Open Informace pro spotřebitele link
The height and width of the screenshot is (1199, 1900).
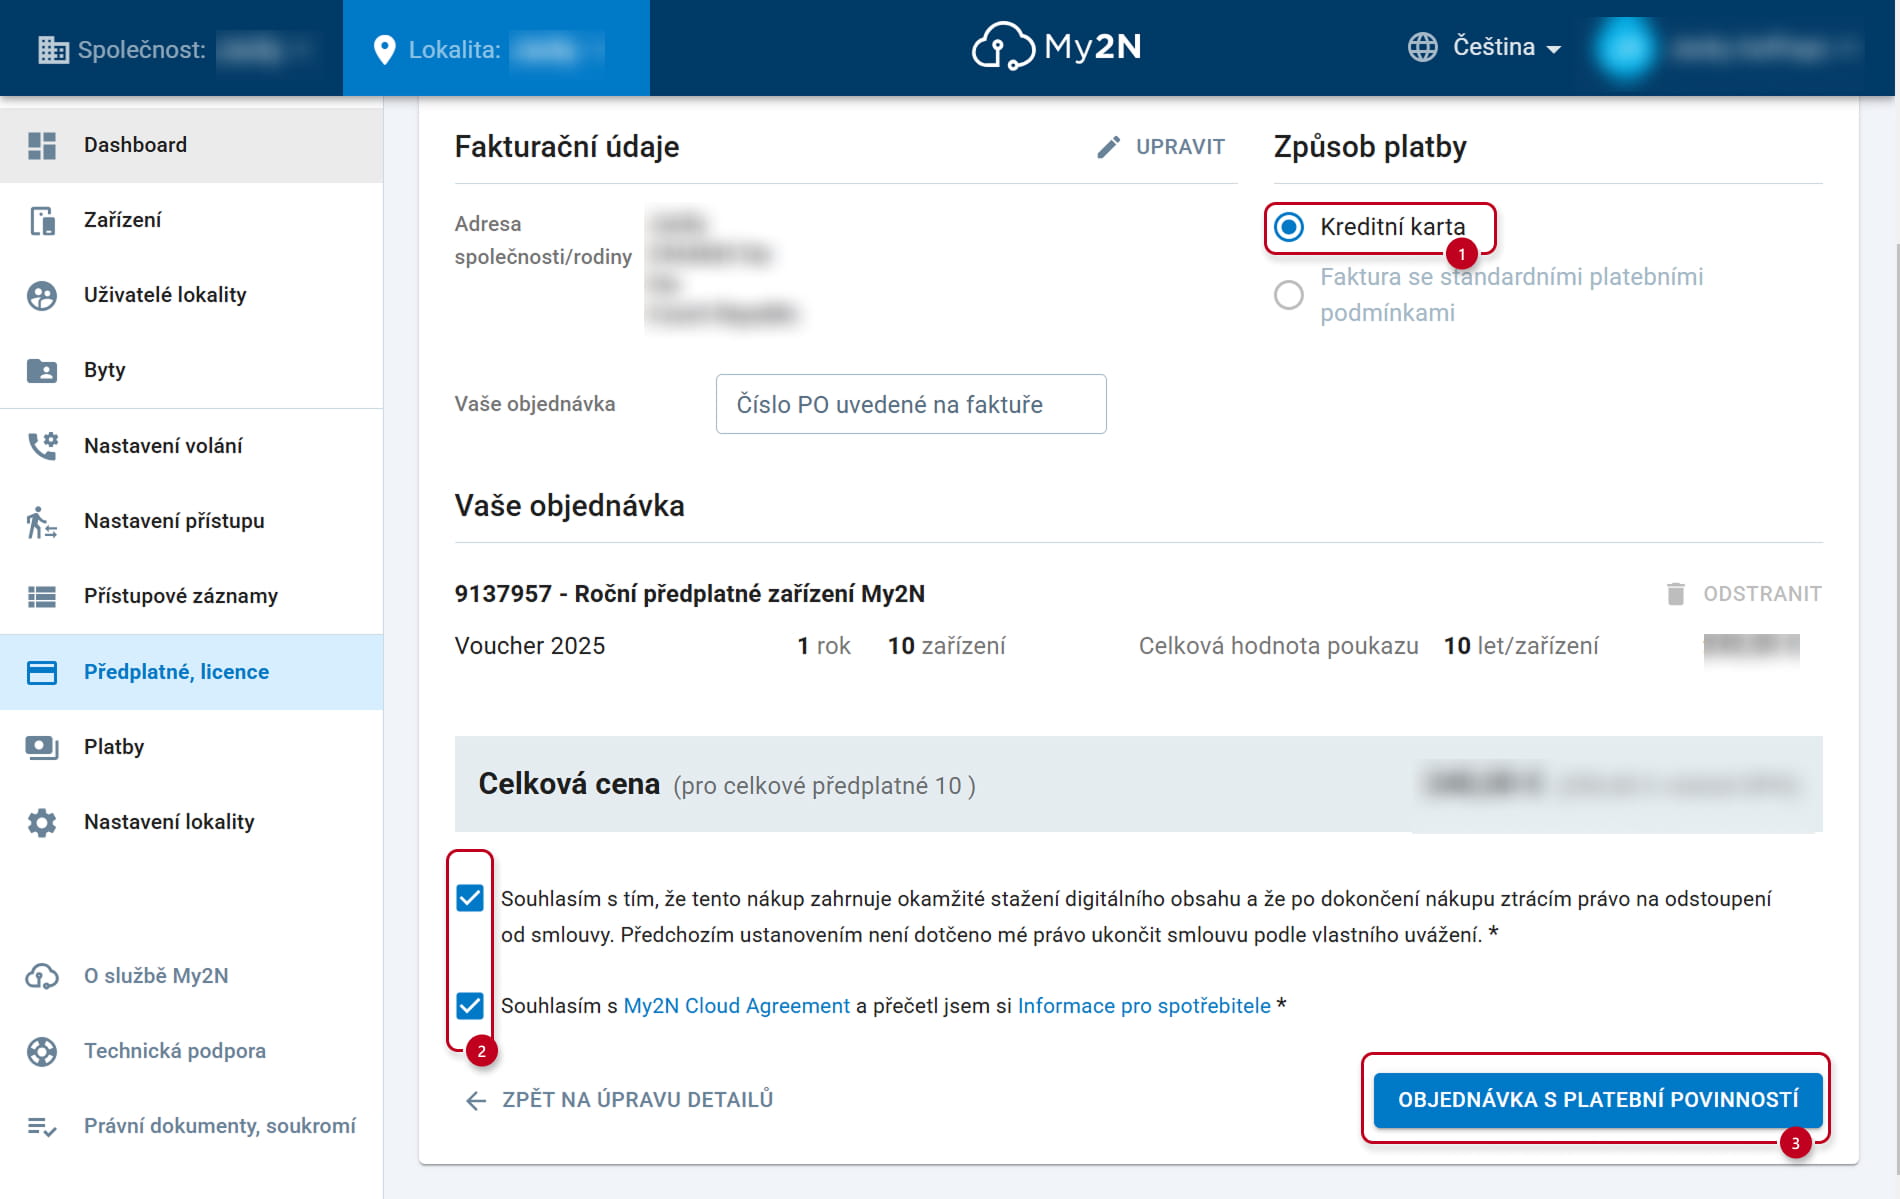click(x=1144, y=1006)
